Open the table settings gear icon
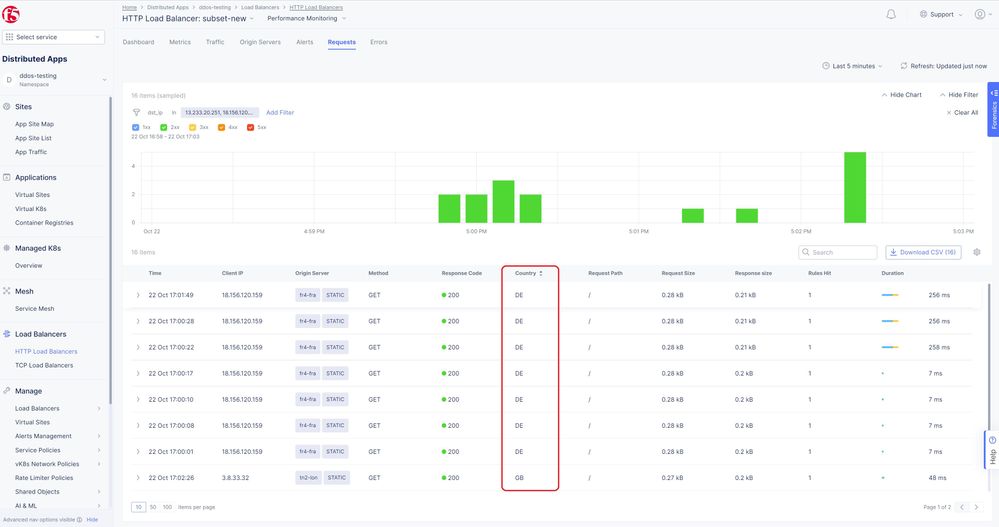 [x=976, y=253]
